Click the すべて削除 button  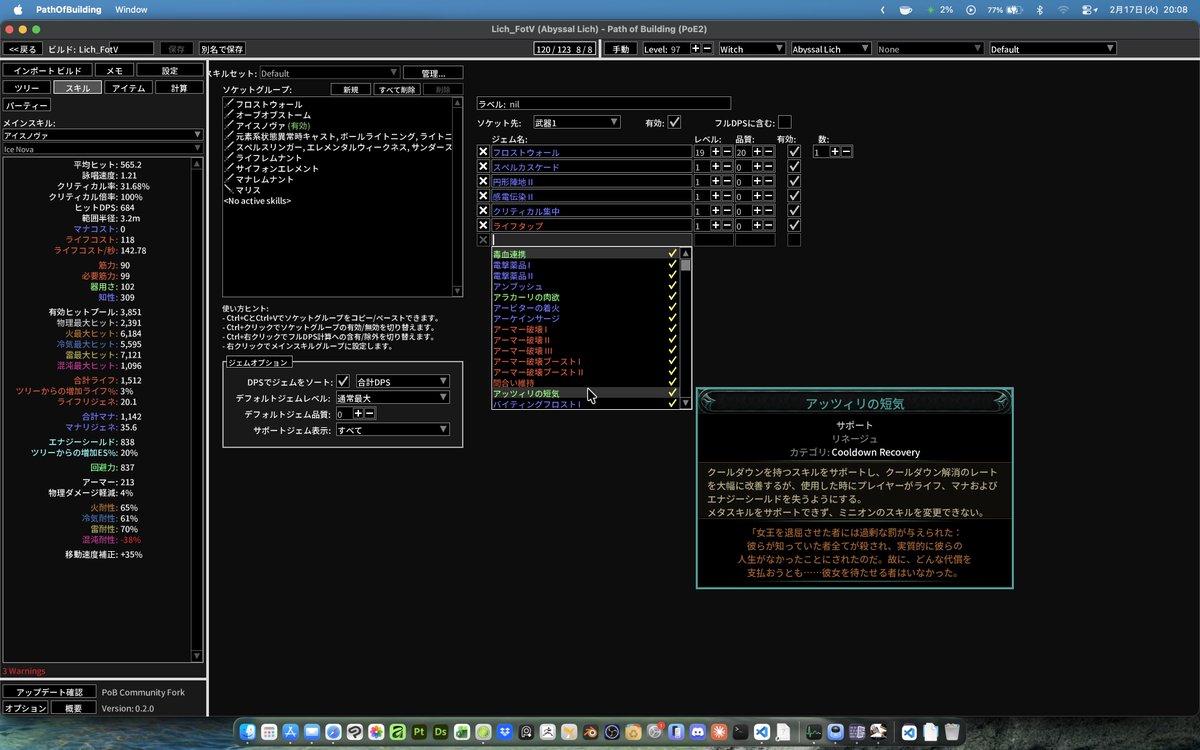pyautogui.click(x=396, y=90)
